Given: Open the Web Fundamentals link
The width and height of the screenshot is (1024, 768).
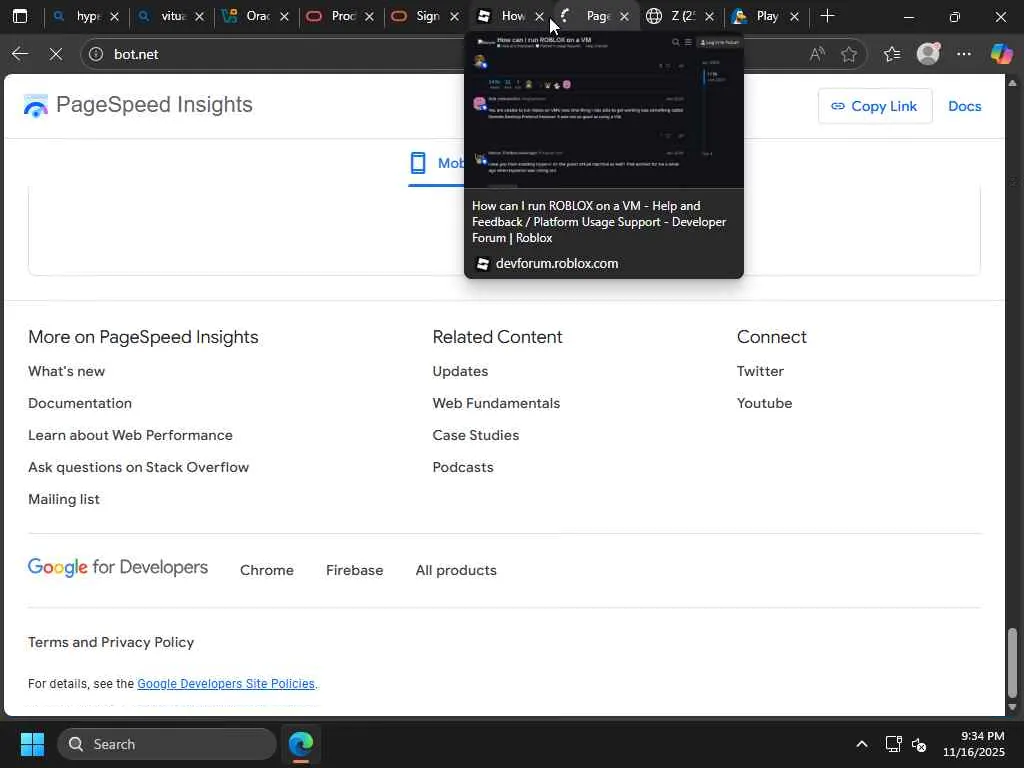Looking at the screenshot, I should [496, 403].
